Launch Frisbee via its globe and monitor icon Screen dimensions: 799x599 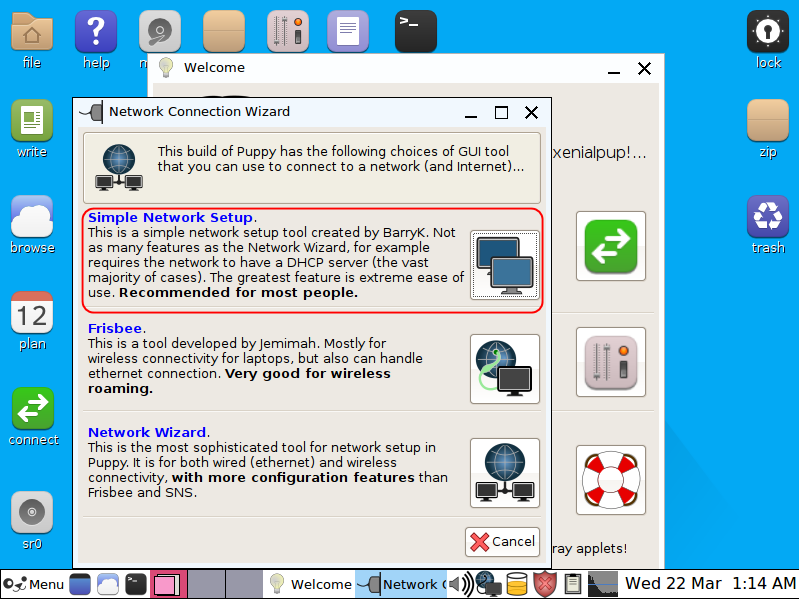[504, 369]
